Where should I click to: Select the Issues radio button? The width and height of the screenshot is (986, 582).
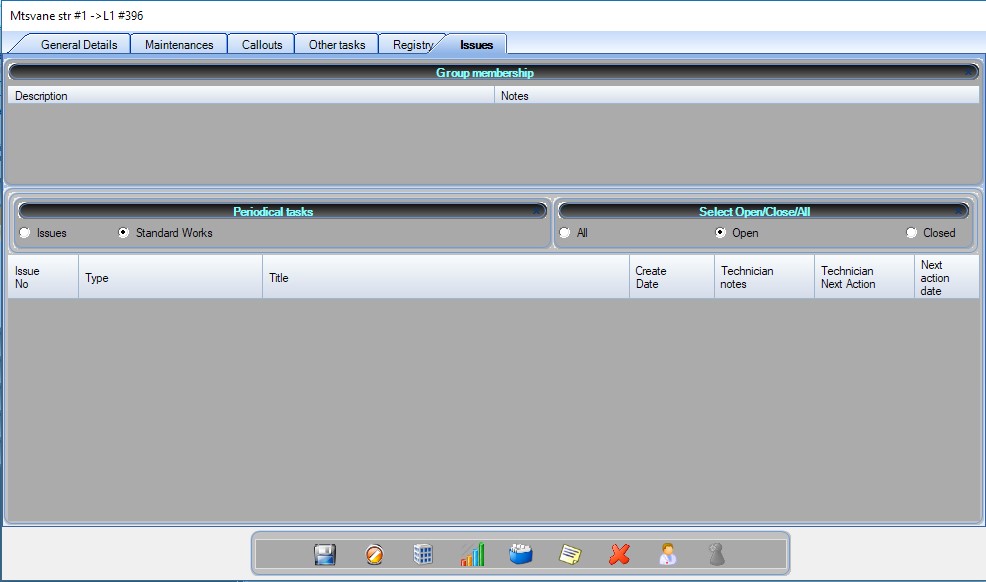click(24, 233)
